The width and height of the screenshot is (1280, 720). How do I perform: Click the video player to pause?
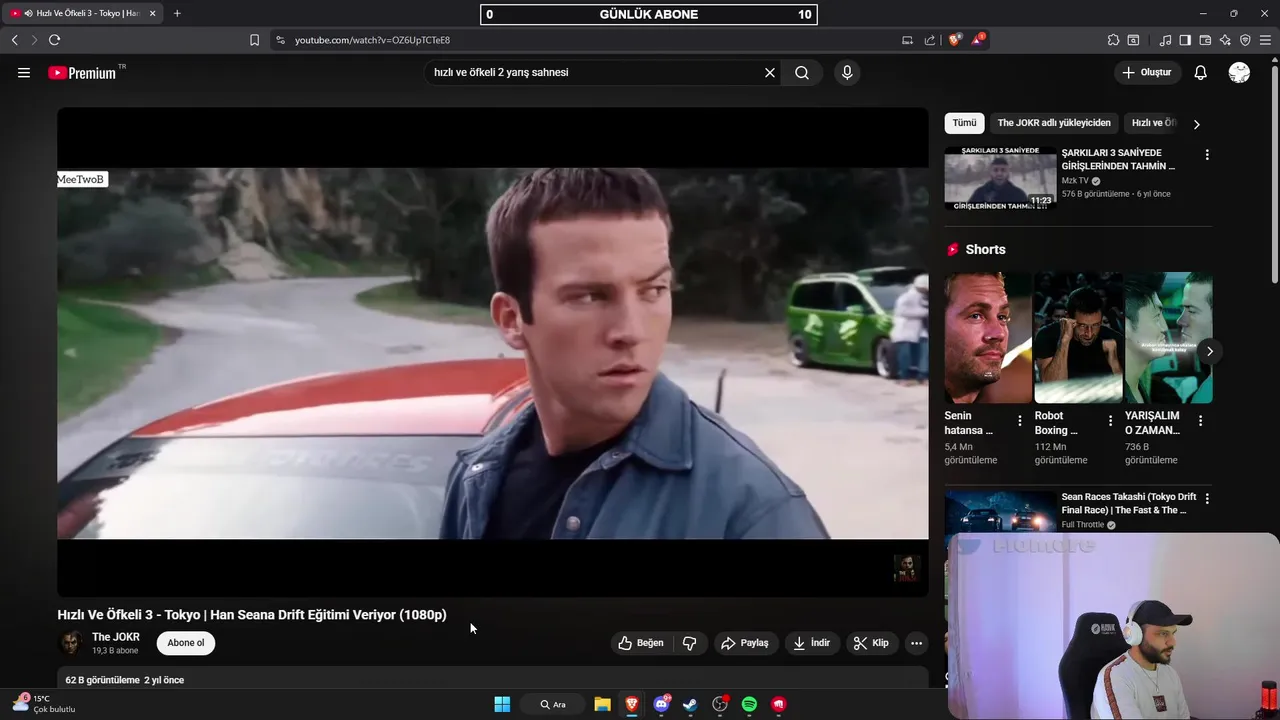coord(492,352)
